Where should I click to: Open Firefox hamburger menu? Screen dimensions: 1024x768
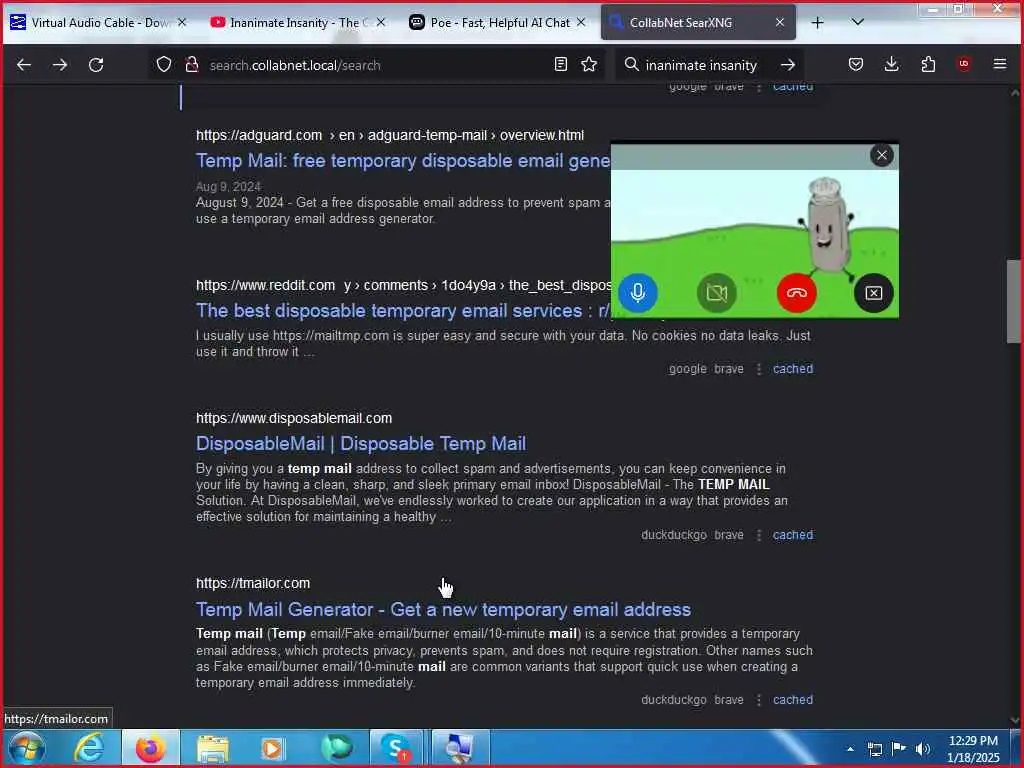coord(1000,64)
